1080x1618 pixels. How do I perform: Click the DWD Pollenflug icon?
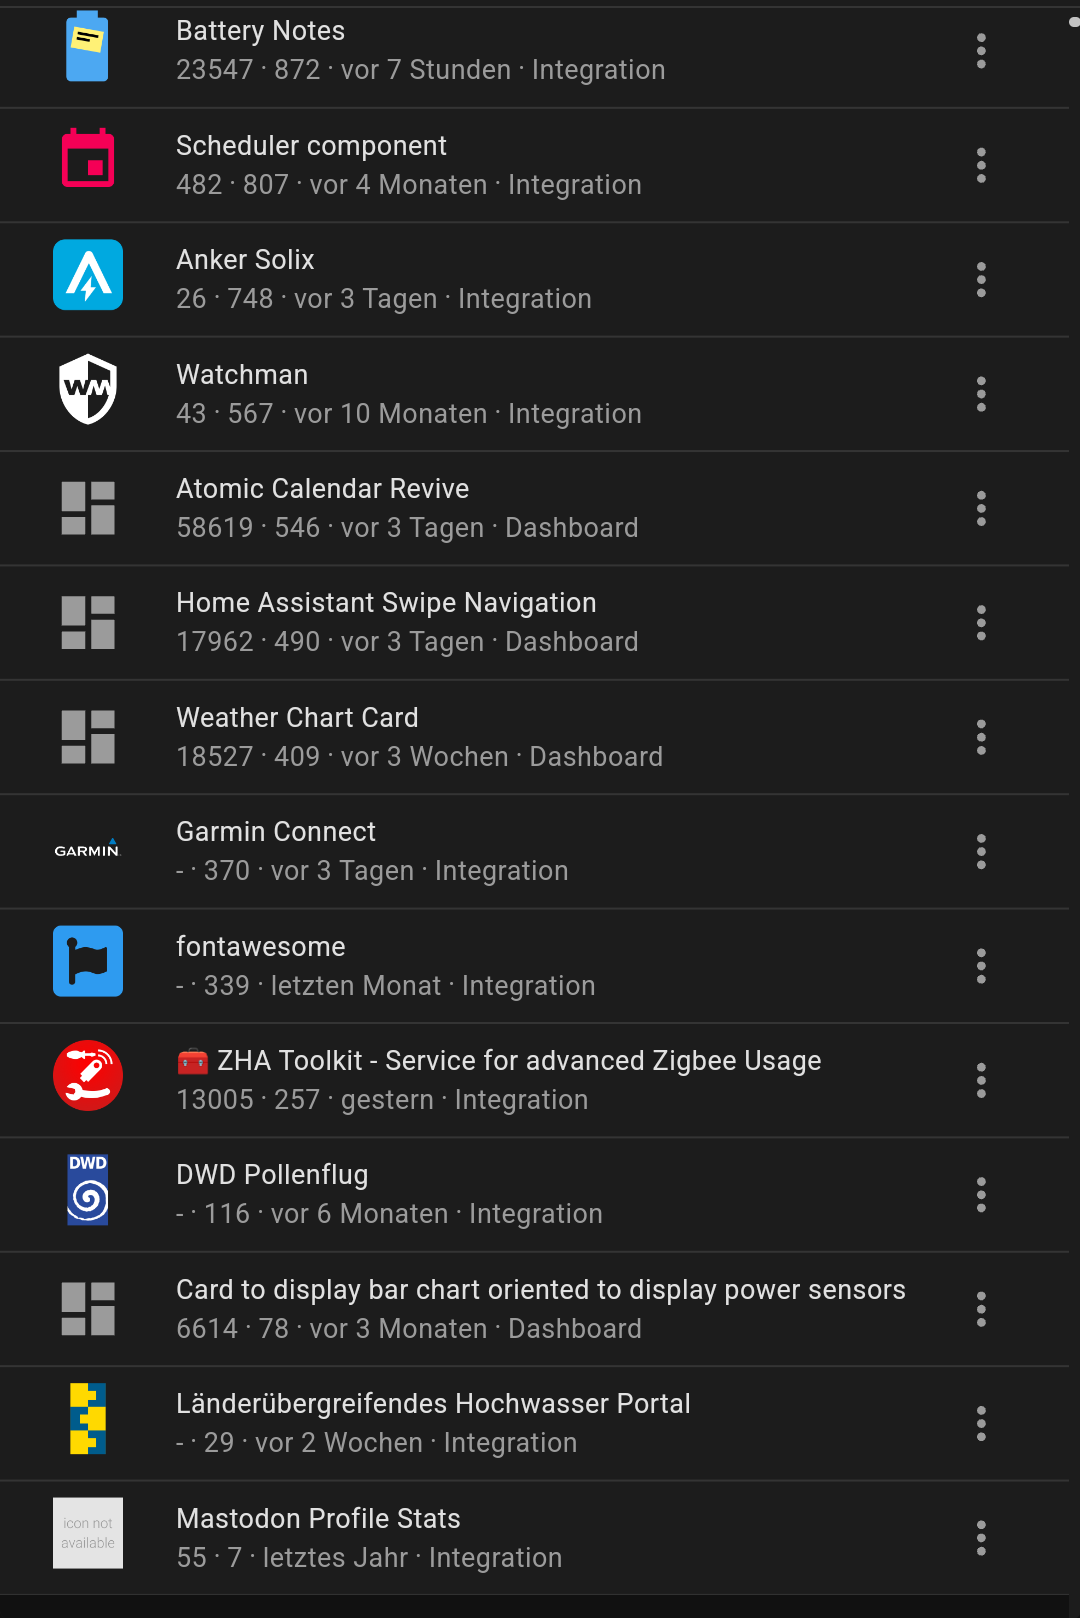(x=88, y=1190)
